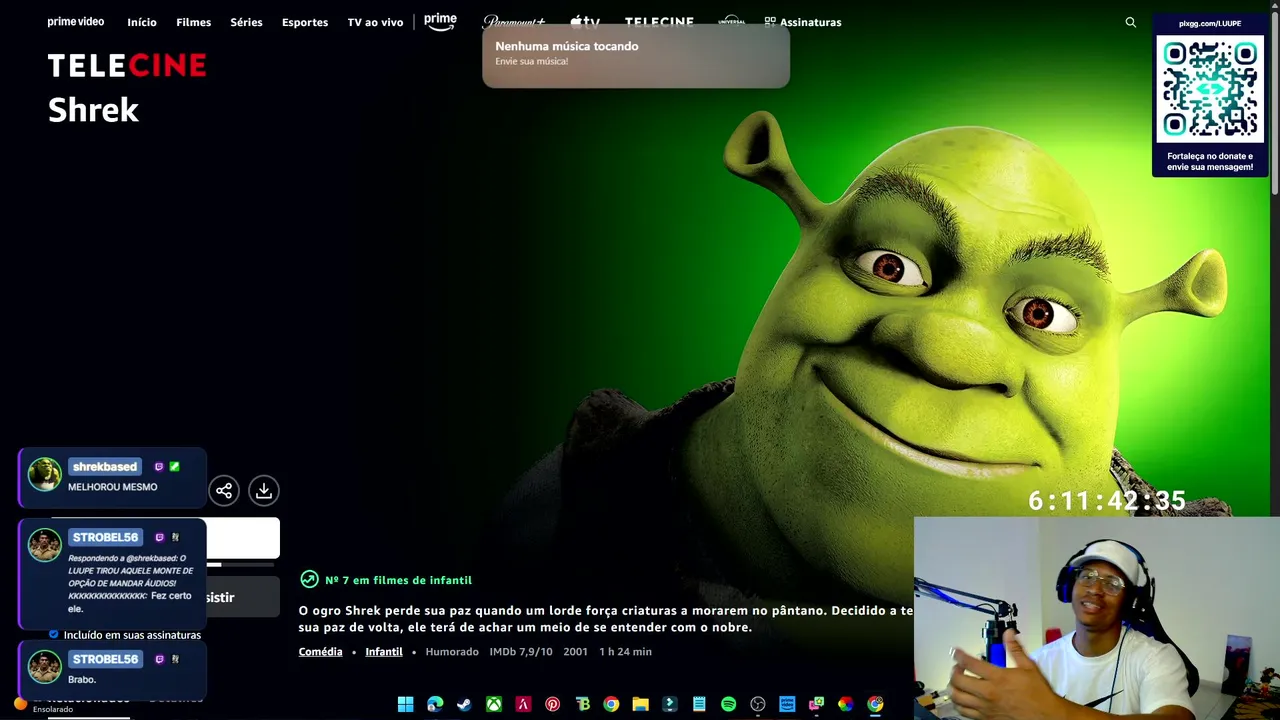Open Steam from the taskbar
This screenshot has width=1280, height=720.
click(x=464, y=704)
